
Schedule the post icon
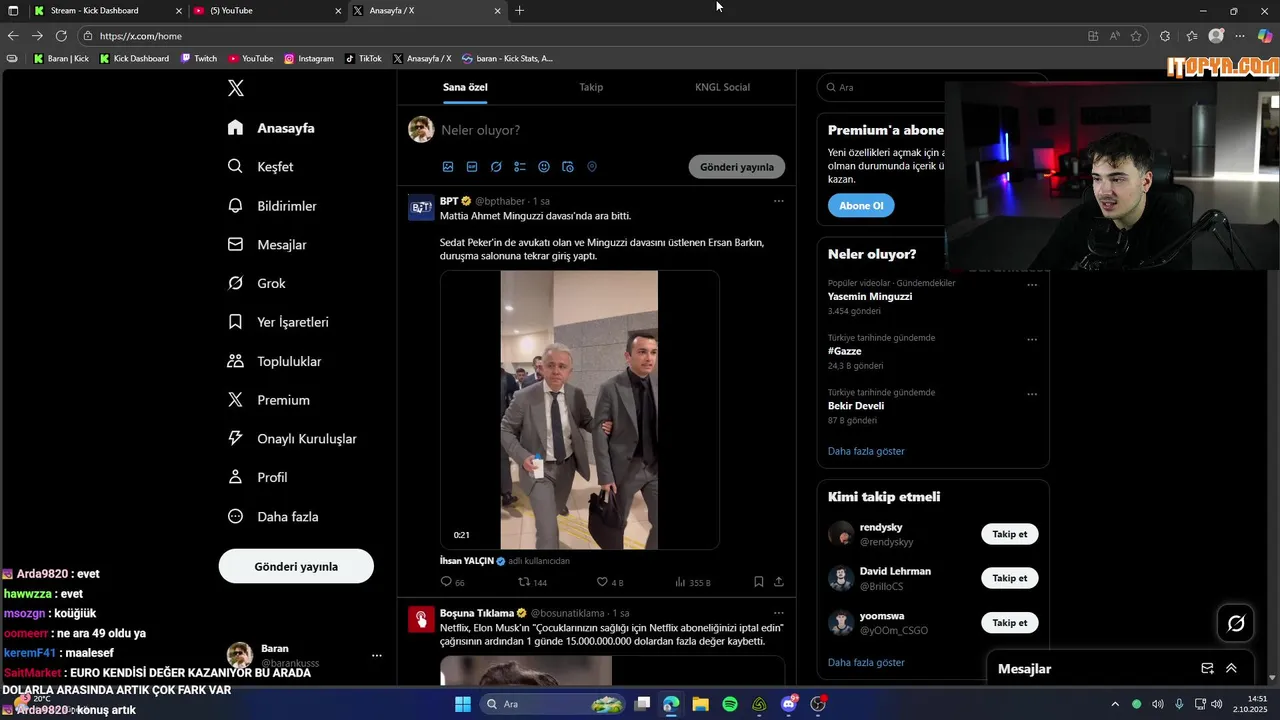[x=568, y=167]
